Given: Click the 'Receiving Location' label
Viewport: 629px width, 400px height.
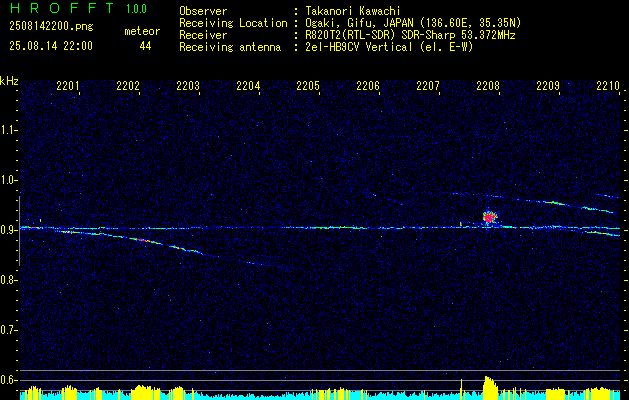Looking at the screenshot, I should pos(233,23).
